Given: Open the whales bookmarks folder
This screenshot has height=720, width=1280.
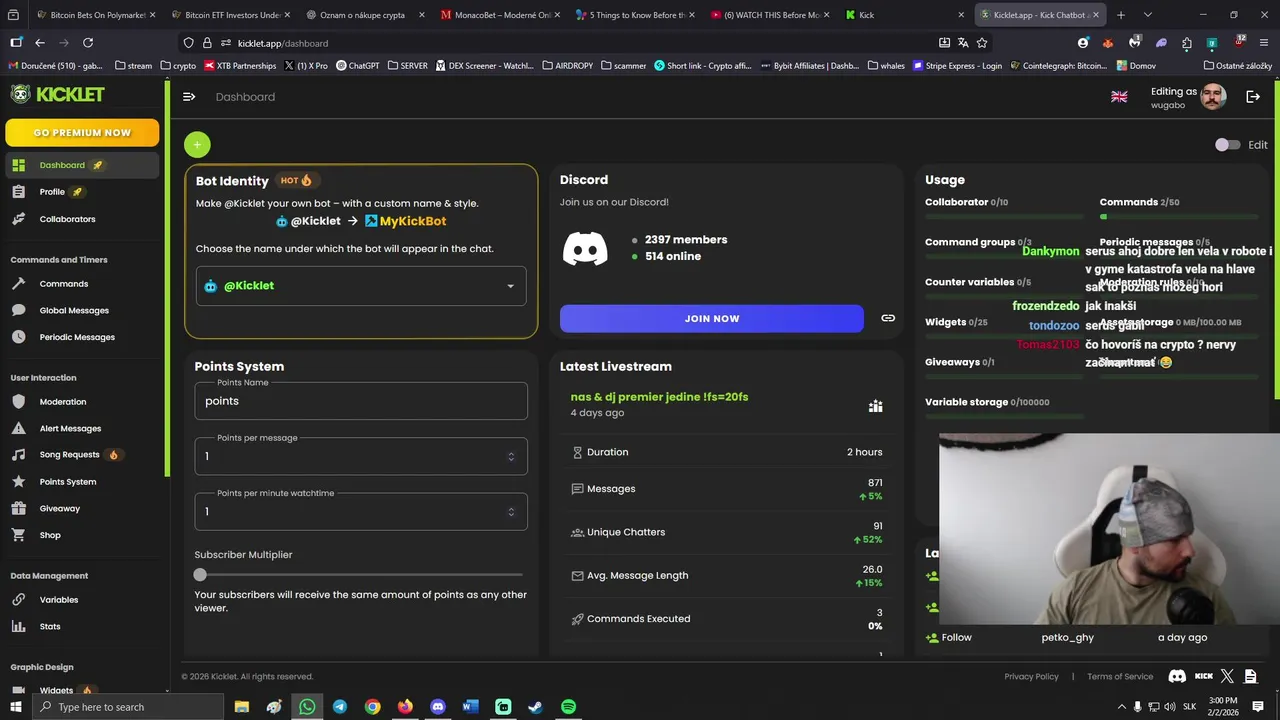Looking at the screenshot, I should [x=886, y=66].
